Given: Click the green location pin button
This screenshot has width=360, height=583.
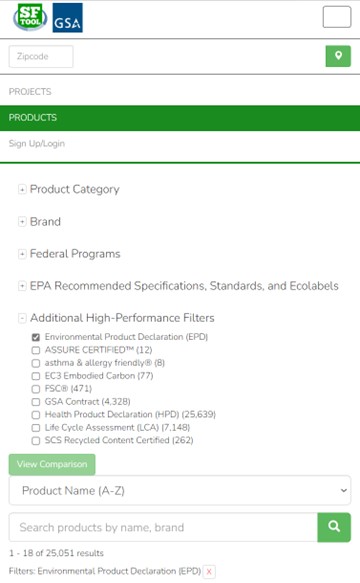Looking at the screenshot, I should (338, 56).
